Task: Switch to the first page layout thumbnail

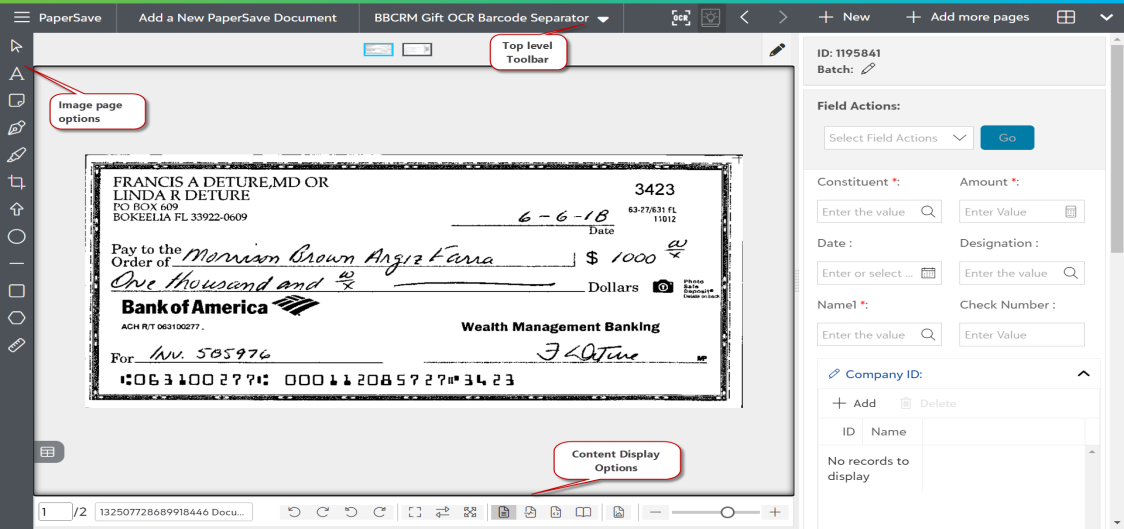Action: [x=378, y=49]
